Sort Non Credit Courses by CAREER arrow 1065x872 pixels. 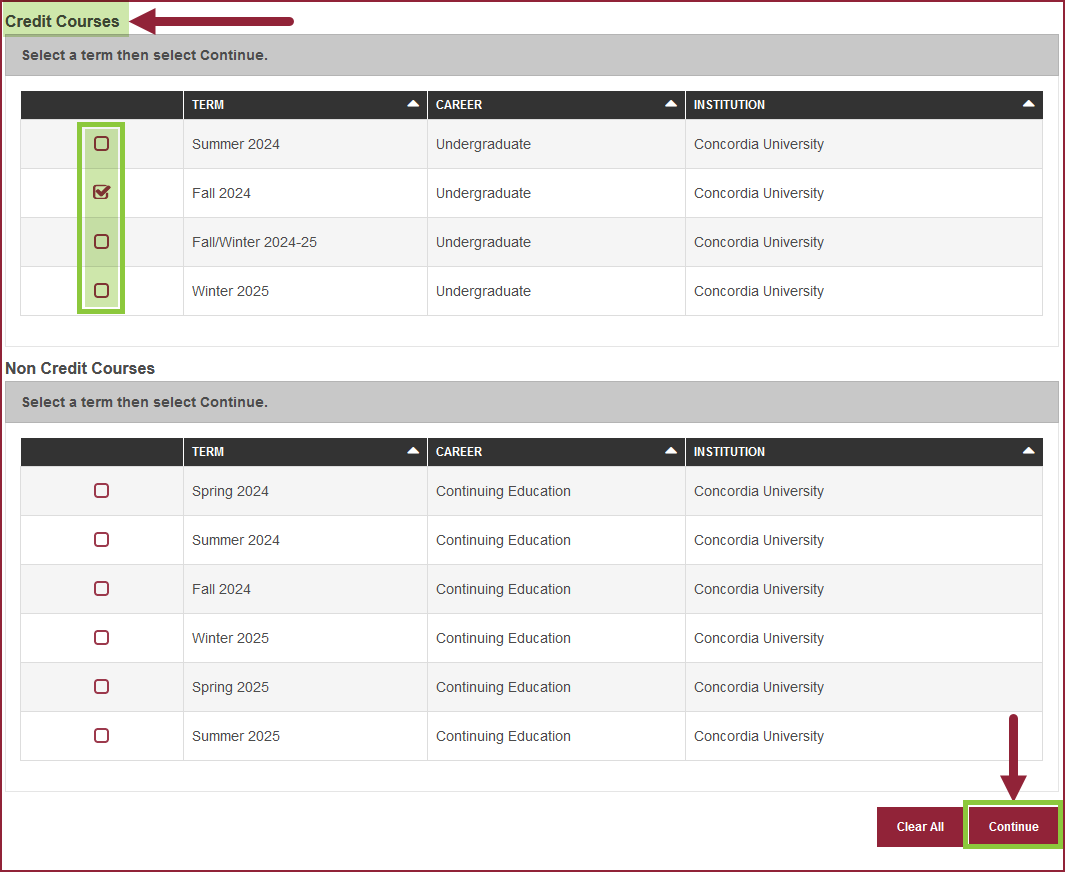pyautogui.click(x=671, y=451)
